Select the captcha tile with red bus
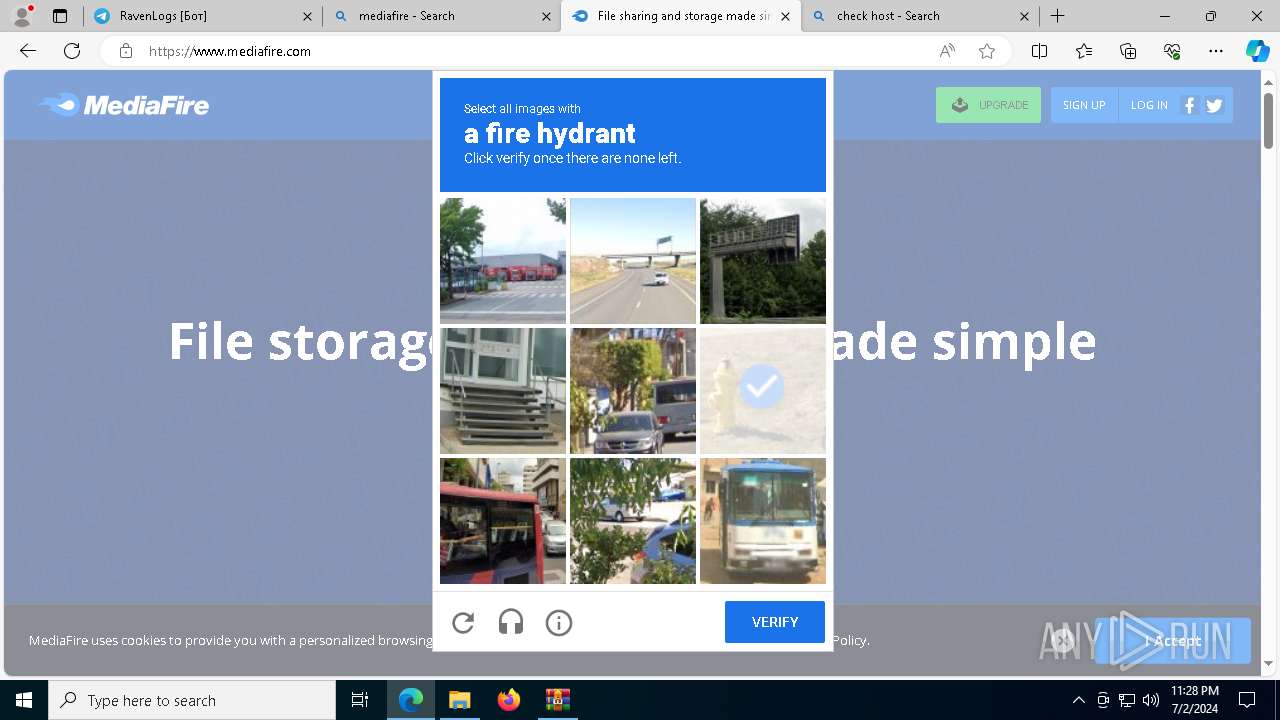Viewport: 1280px width, 720px height. tap(503, 521)
